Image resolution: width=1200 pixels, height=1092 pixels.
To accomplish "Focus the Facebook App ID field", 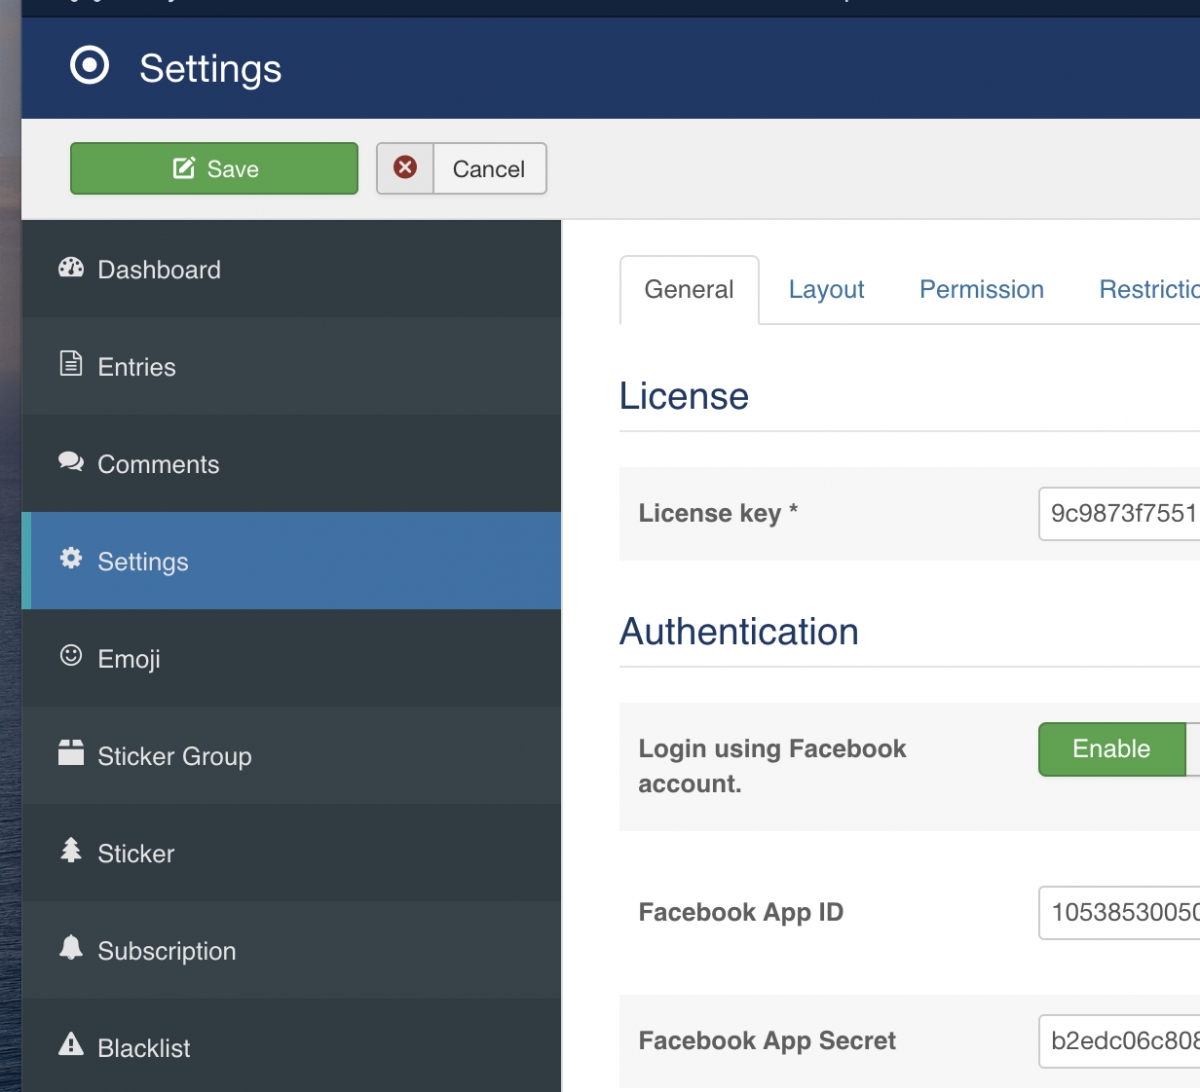I will pyautogui.click(x=1120, y=912).
